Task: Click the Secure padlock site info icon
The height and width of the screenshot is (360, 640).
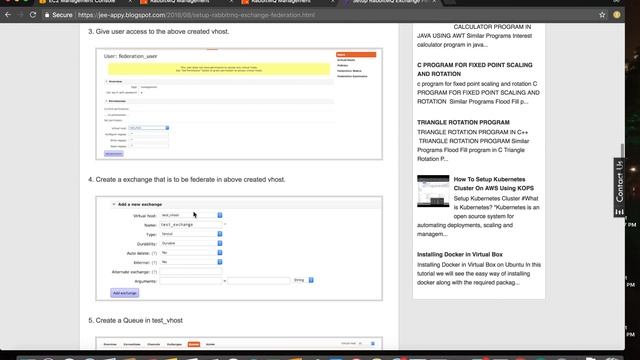Action: point(47,15)
